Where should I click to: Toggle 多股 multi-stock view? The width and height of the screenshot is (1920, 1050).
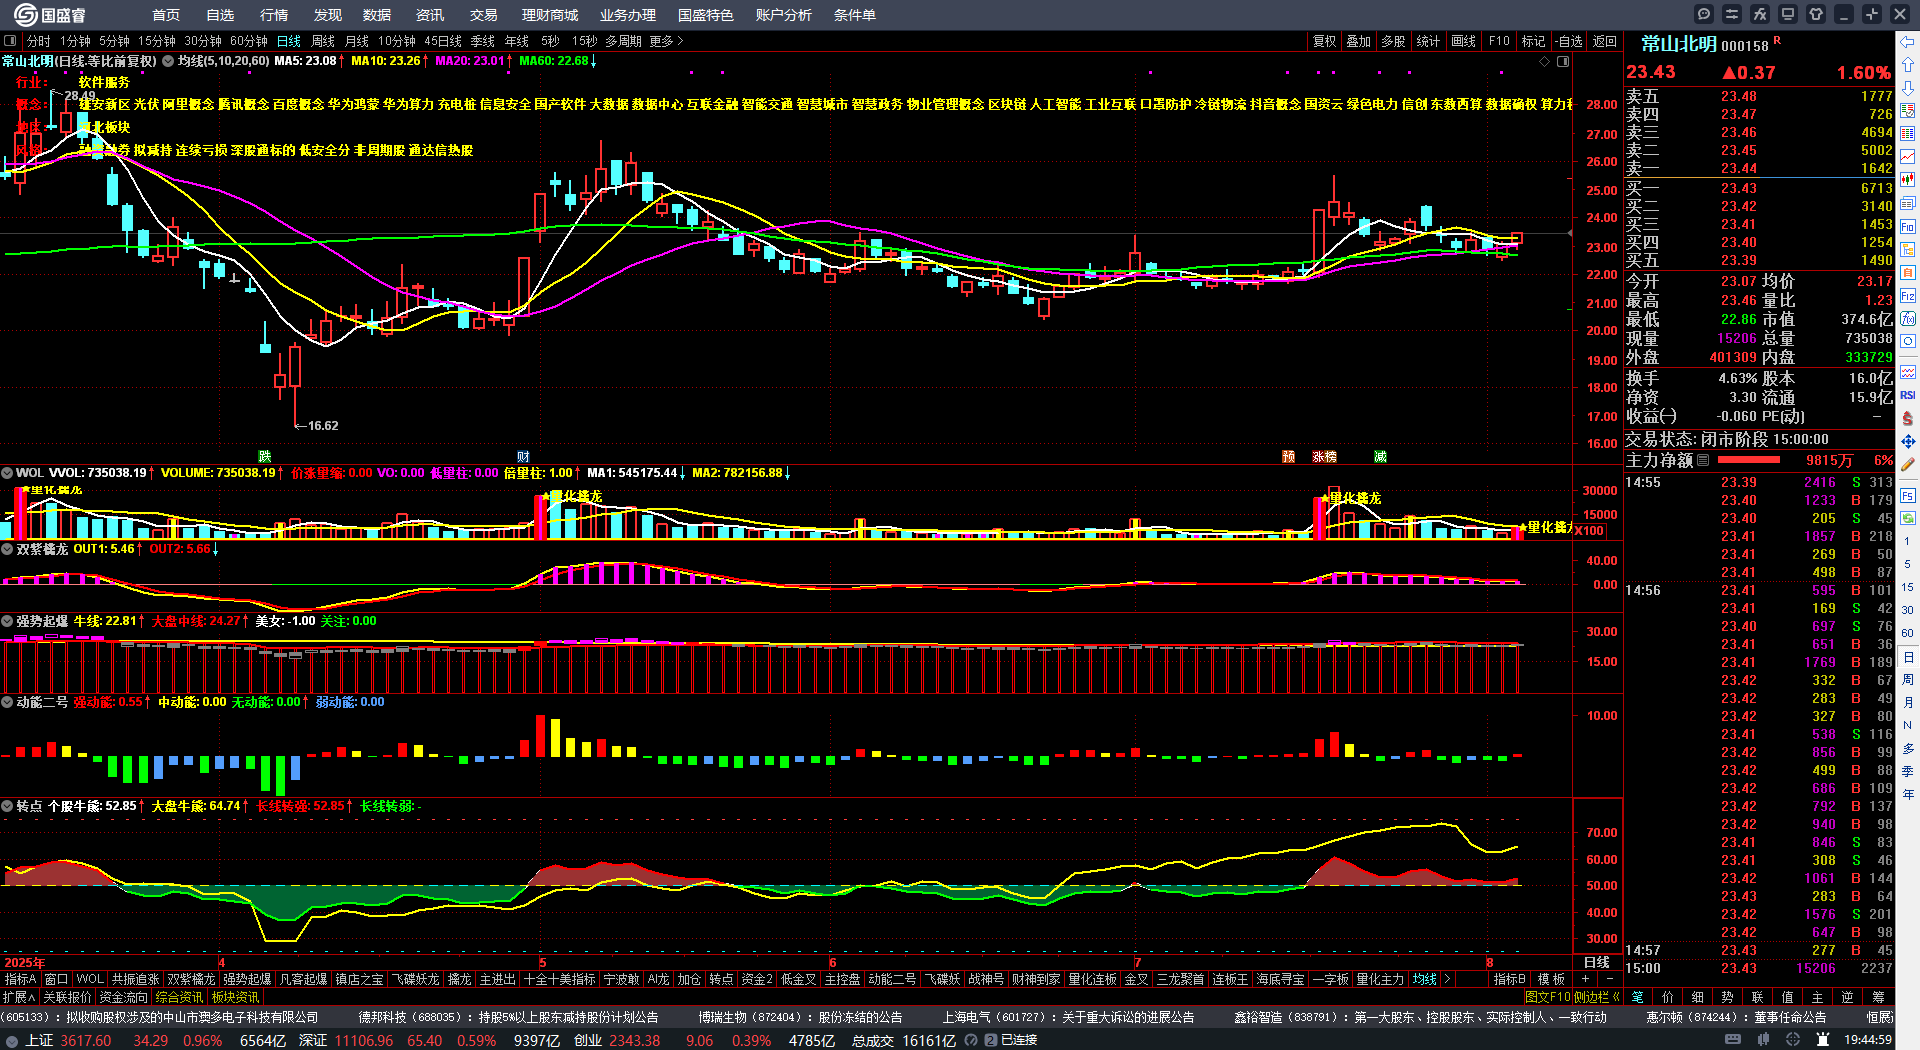point(1393,41)
